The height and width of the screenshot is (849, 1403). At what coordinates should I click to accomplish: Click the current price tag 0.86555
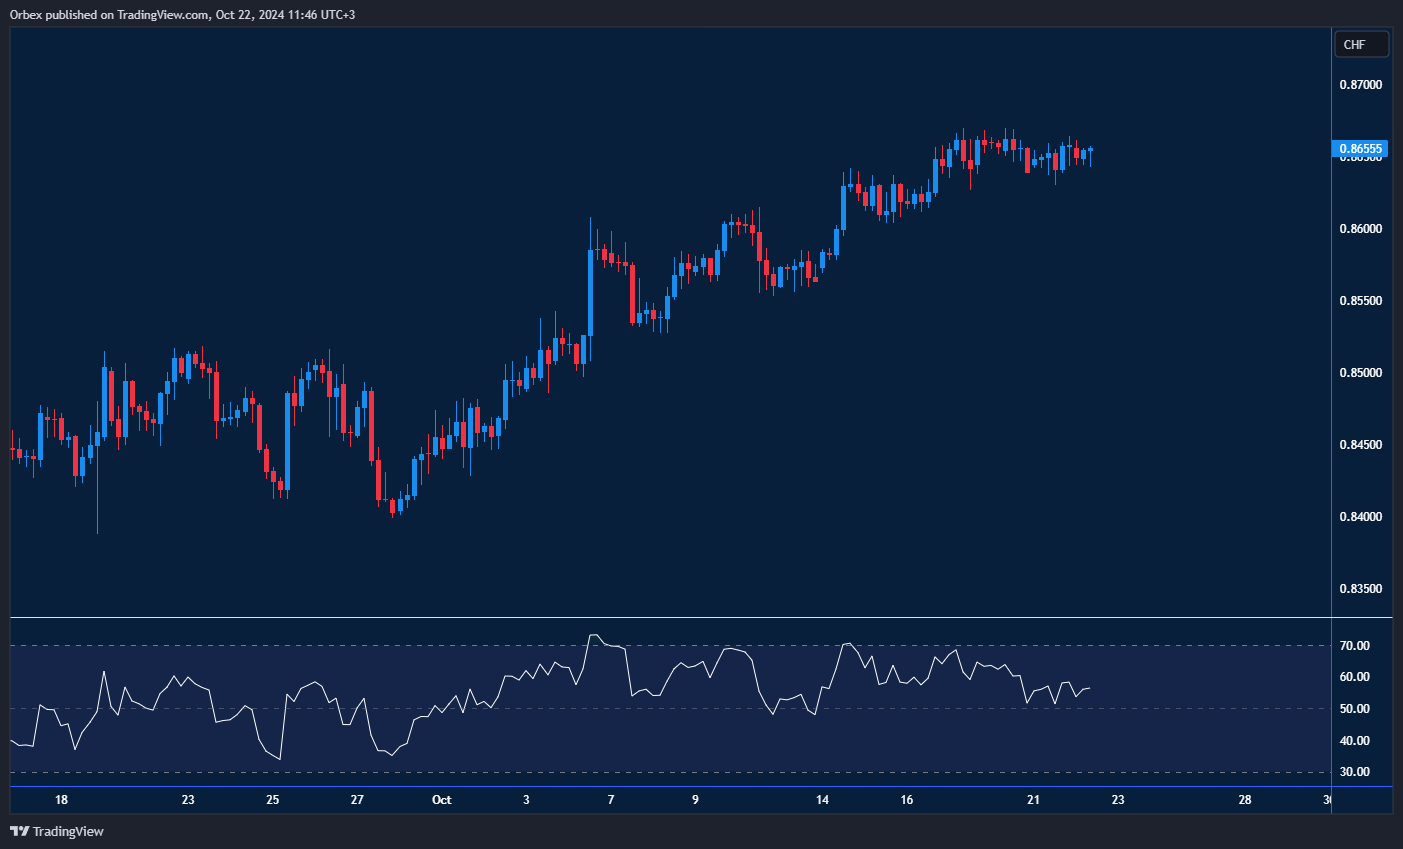1361,149
